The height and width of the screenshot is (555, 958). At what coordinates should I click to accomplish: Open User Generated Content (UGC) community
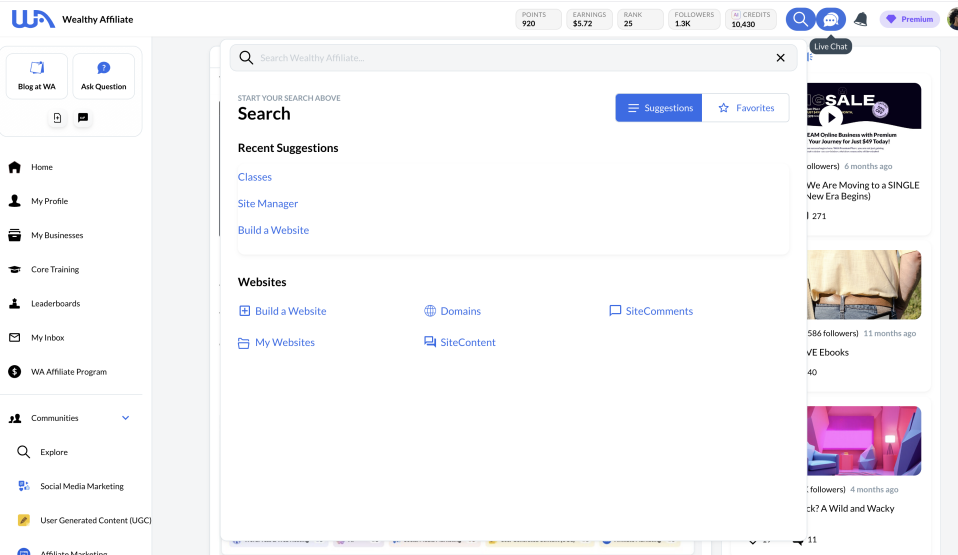(95, 520)
